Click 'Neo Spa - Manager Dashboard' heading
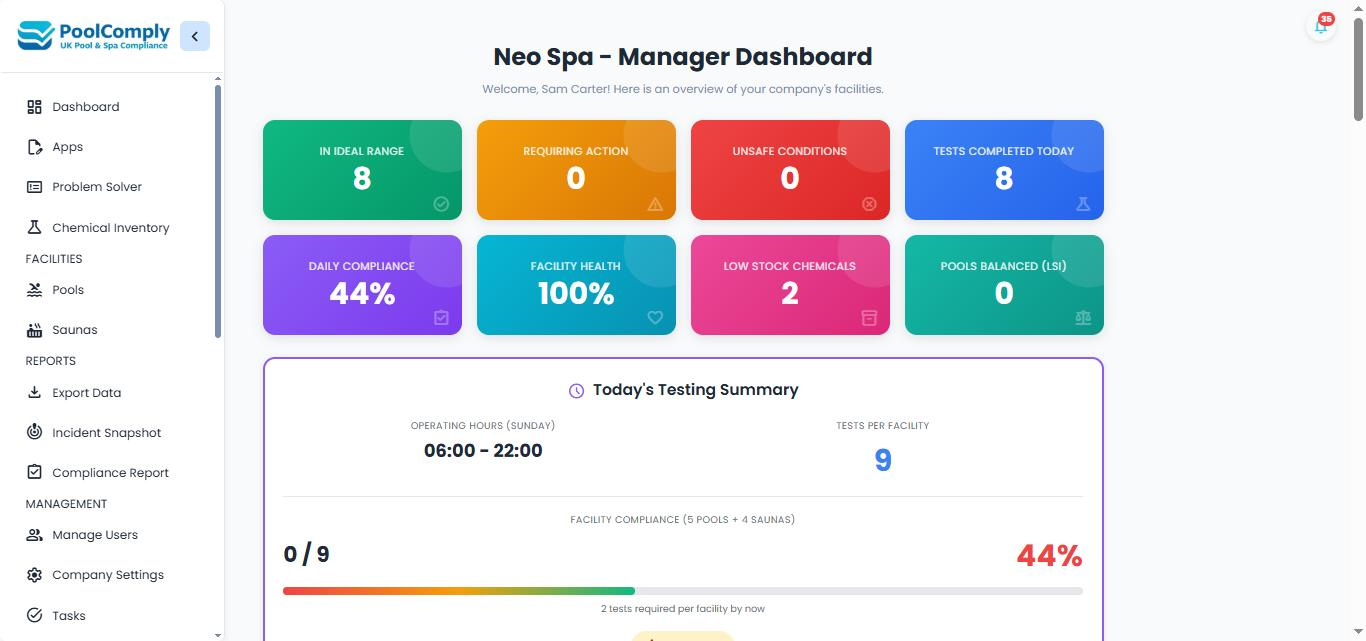This screenshot has width=1366, height=641. (x=683, y=57)
